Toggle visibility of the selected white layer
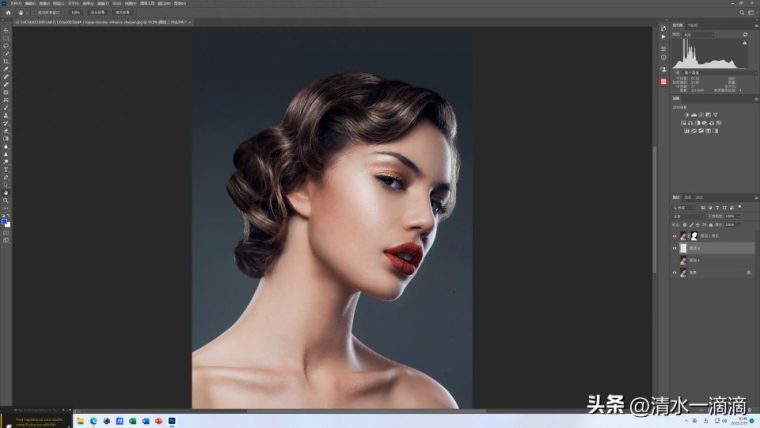The image size is (760, 428). [x=674, y=248]
